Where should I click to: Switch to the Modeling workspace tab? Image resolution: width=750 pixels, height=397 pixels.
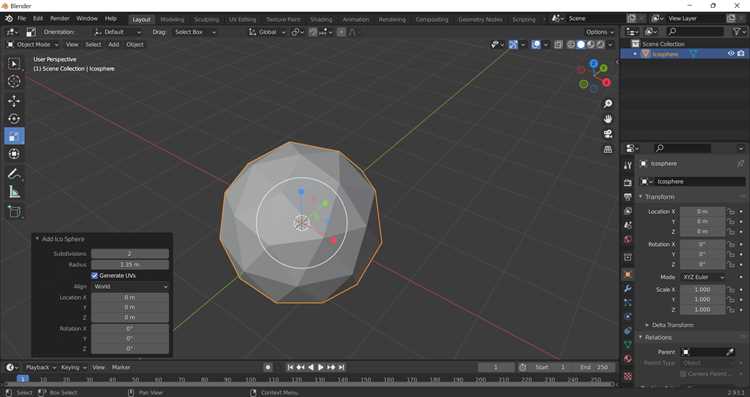click(172, 20)
